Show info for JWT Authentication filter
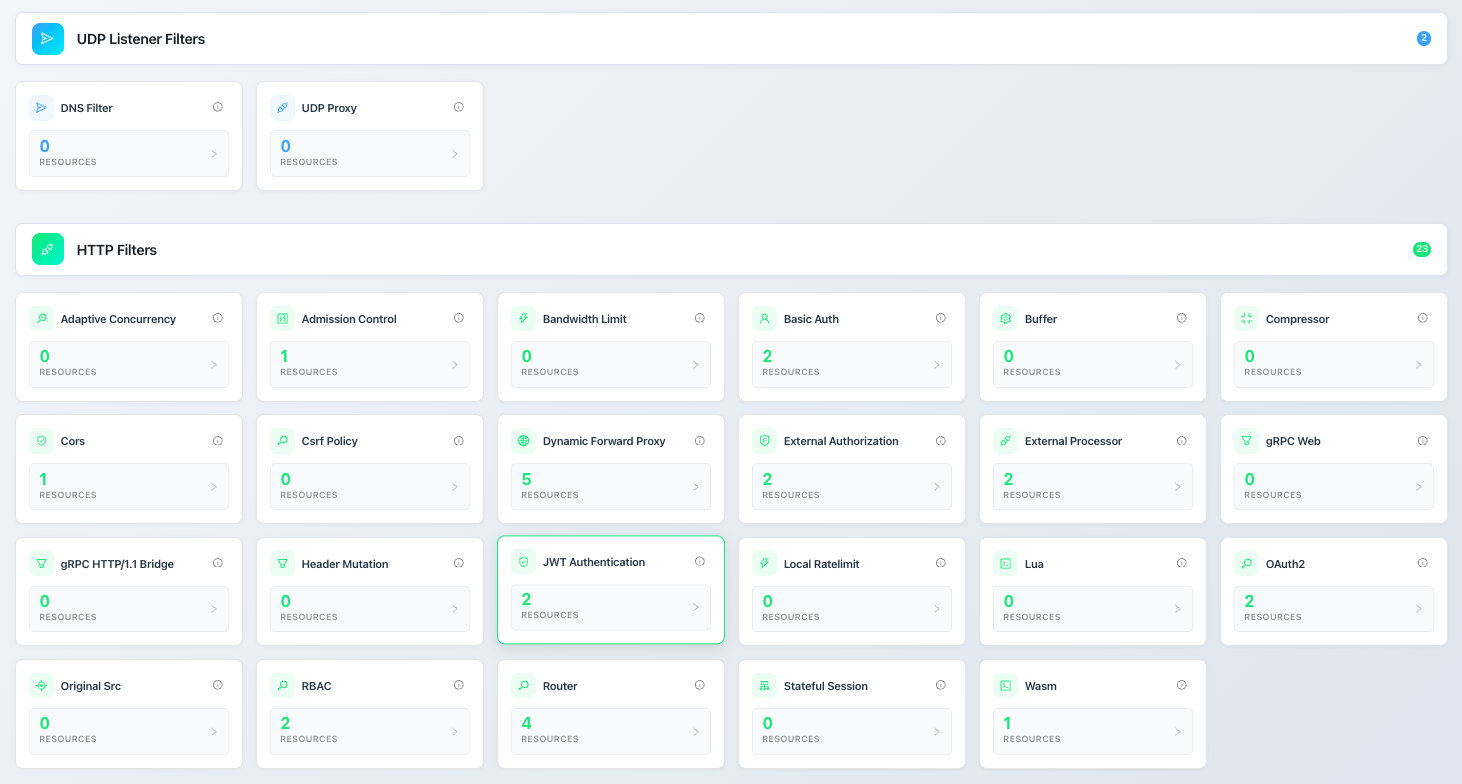Viewport: 1462px width, 784px height. [x=700, y=562]
